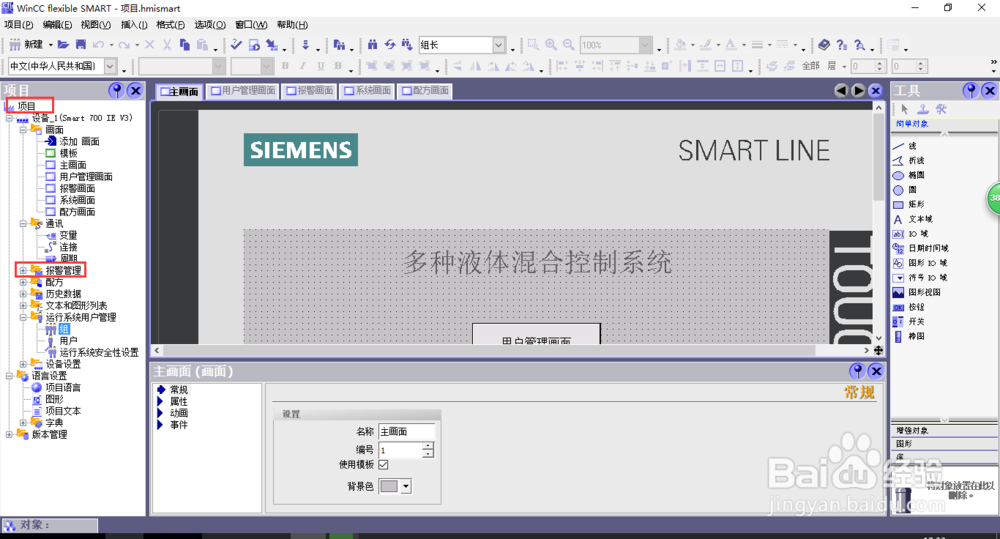Image resolution: width=1000 pixels, height=539 pixels.
Task: Open find with the binoculars icon
Action: point(372,45)
